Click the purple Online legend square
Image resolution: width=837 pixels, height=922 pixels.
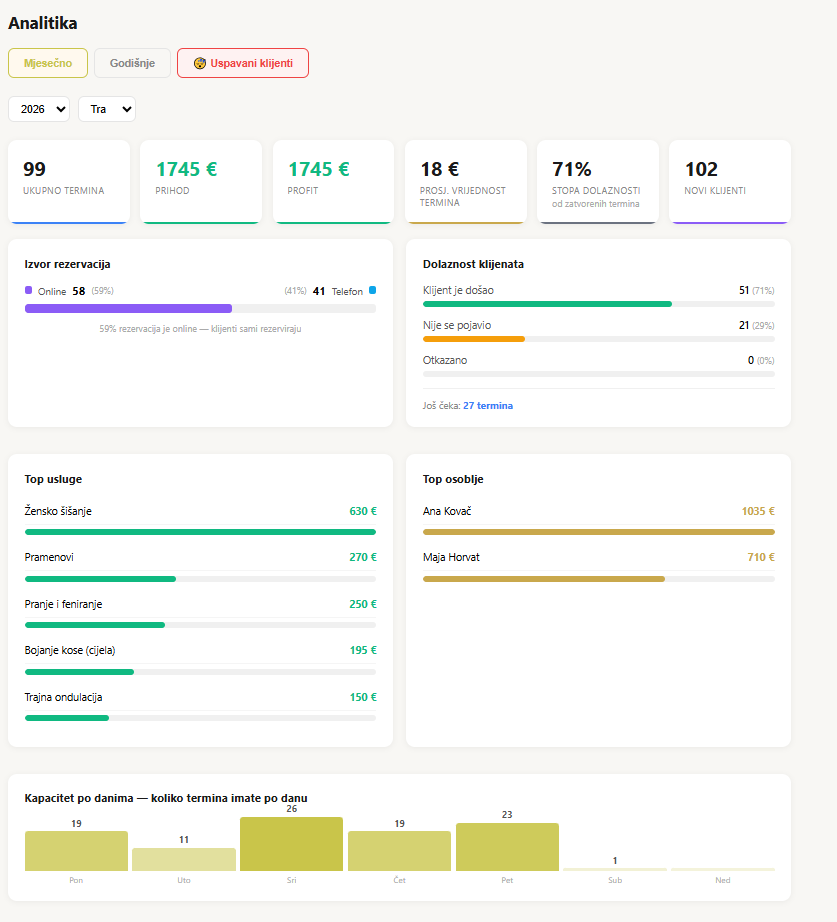[29, 290]
